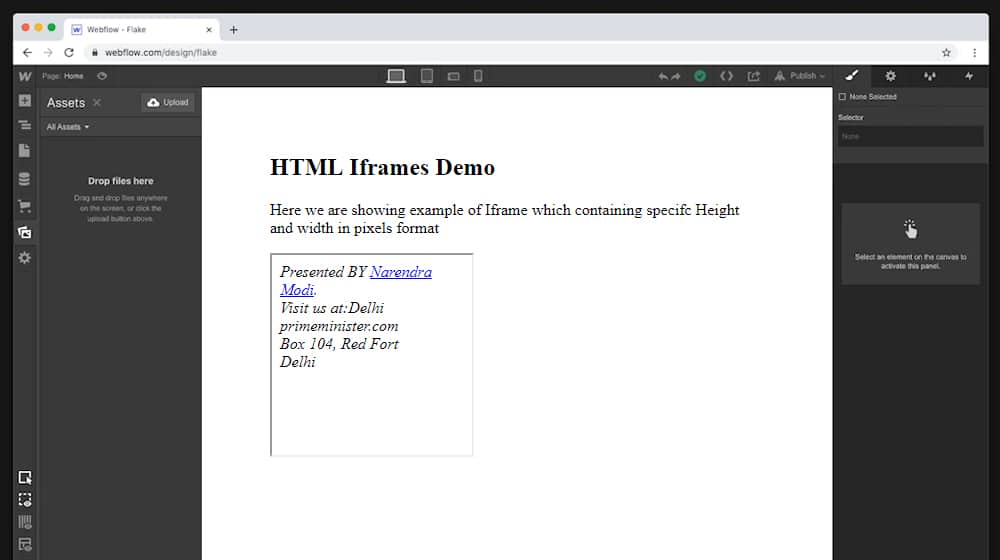
Task: Check the green status checkmark icon
Action: [x=700, y=76]
